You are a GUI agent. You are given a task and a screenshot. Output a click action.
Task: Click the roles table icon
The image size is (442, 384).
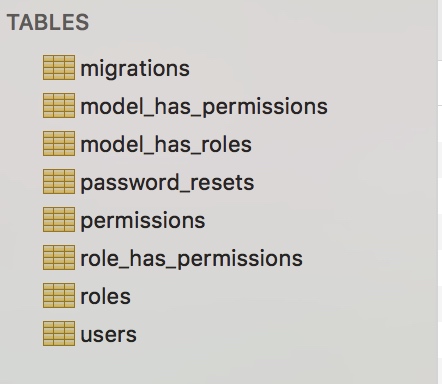coord(59,296)
